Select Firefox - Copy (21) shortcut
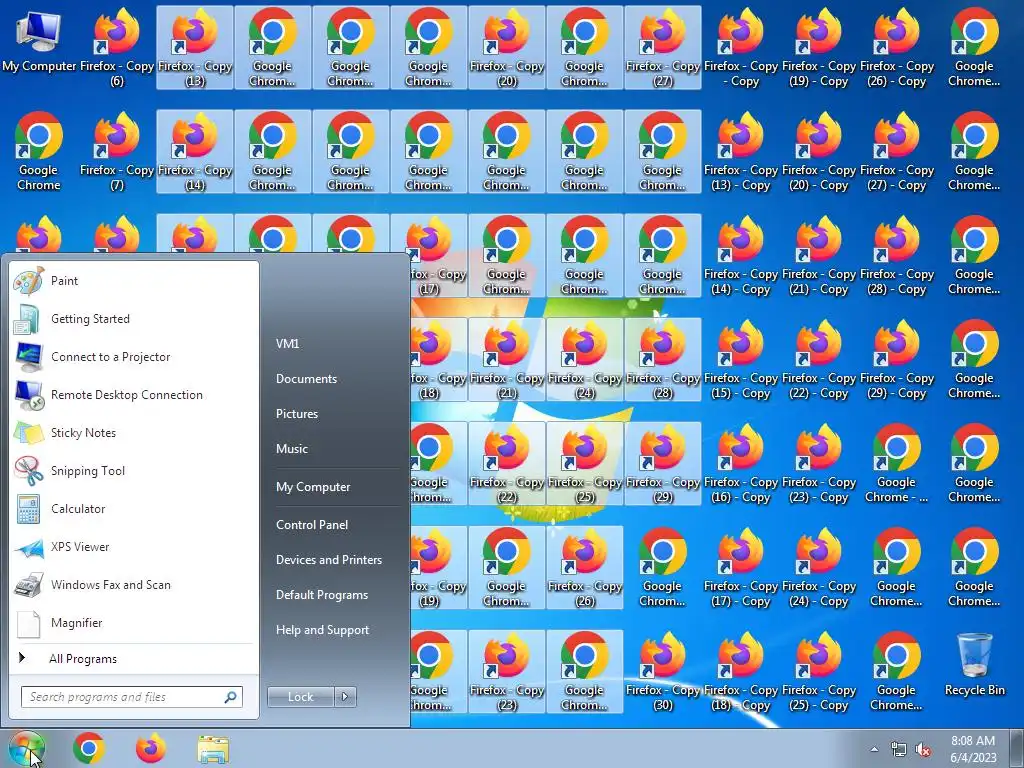The image size is (1024, 768). coord(507,360)
